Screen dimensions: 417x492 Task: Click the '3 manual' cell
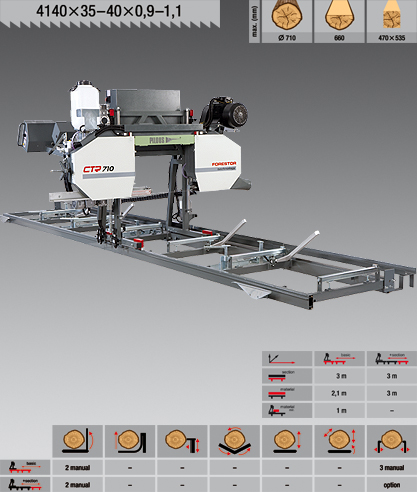pyautogui.click(x=392, y=468)
